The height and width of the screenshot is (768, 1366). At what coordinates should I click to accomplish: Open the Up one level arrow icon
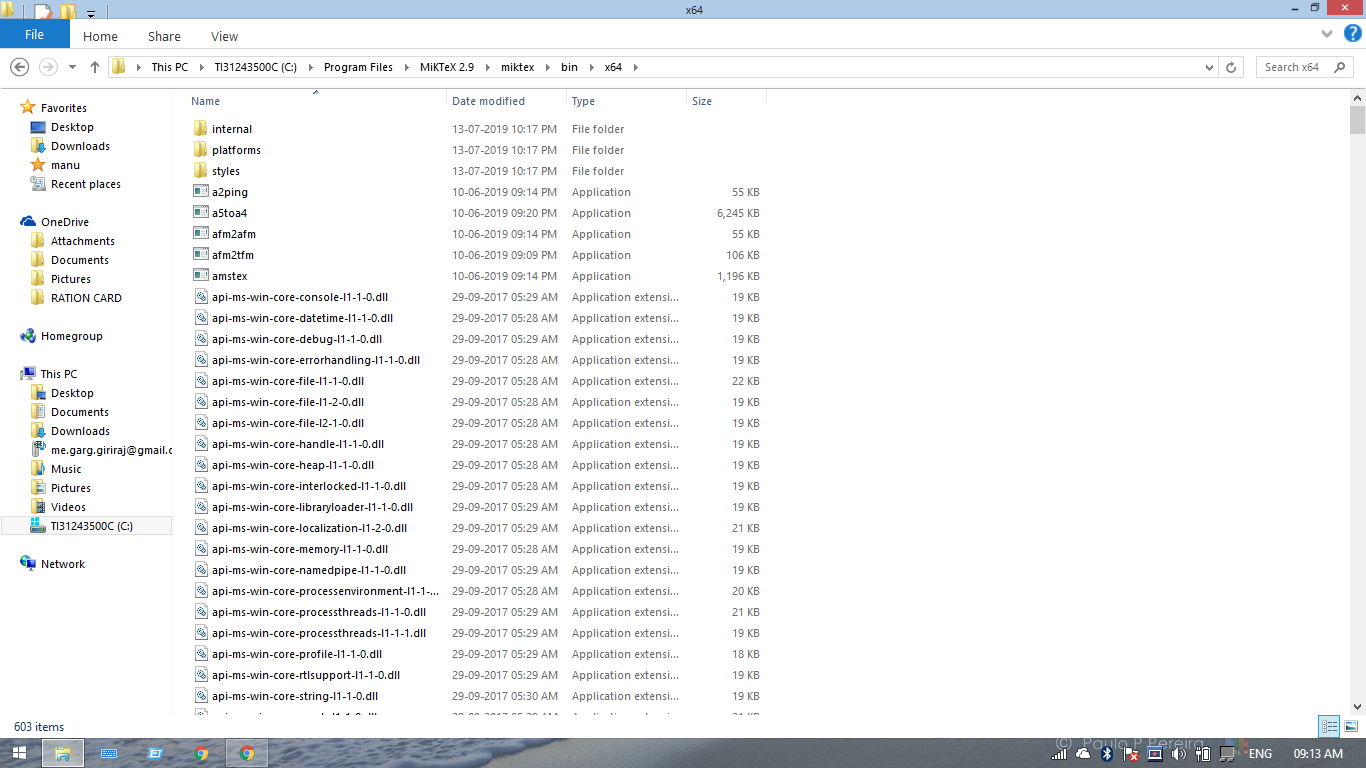click(94, 67)
